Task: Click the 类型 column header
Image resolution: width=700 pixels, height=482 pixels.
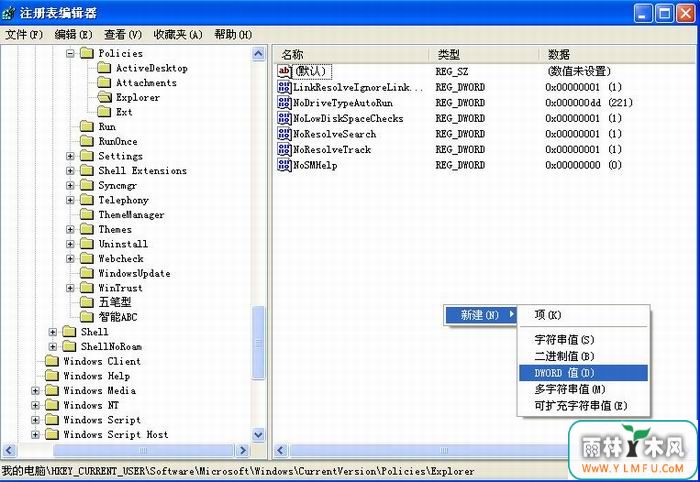Action: (x=484, y=54)
